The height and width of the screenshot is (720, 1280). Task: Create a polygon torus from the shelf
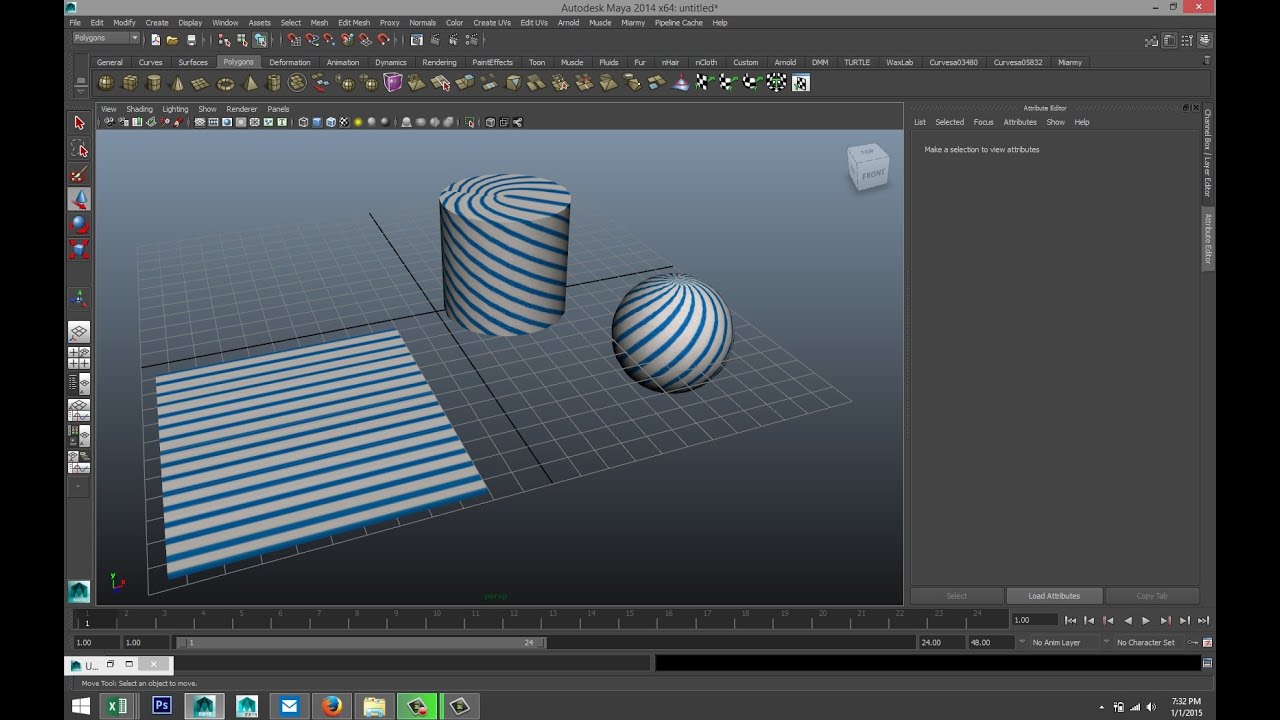(226, 83)
